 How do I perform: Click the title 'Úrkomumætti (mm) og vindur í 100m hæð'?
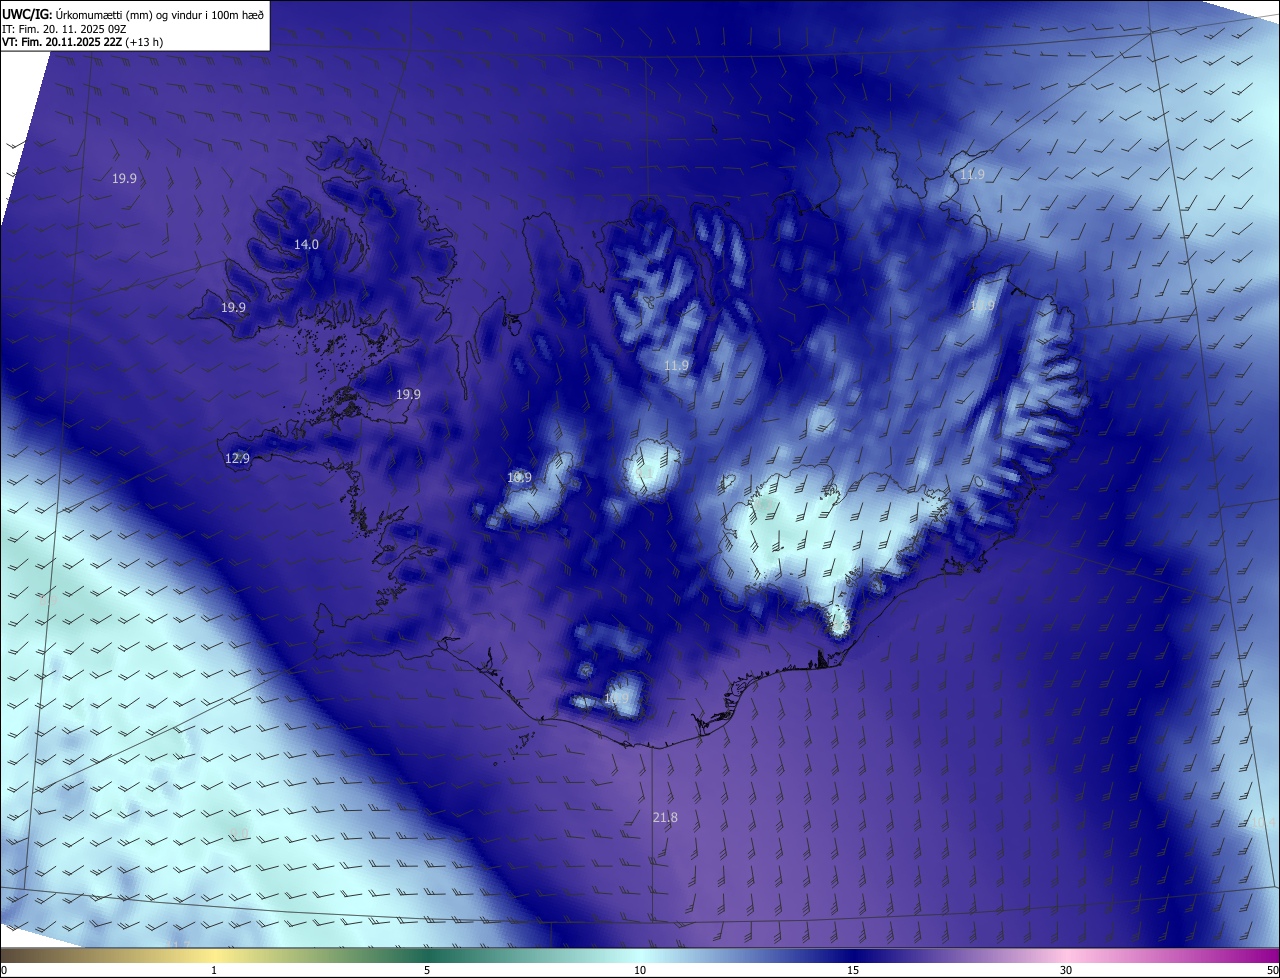coord(158,13)
